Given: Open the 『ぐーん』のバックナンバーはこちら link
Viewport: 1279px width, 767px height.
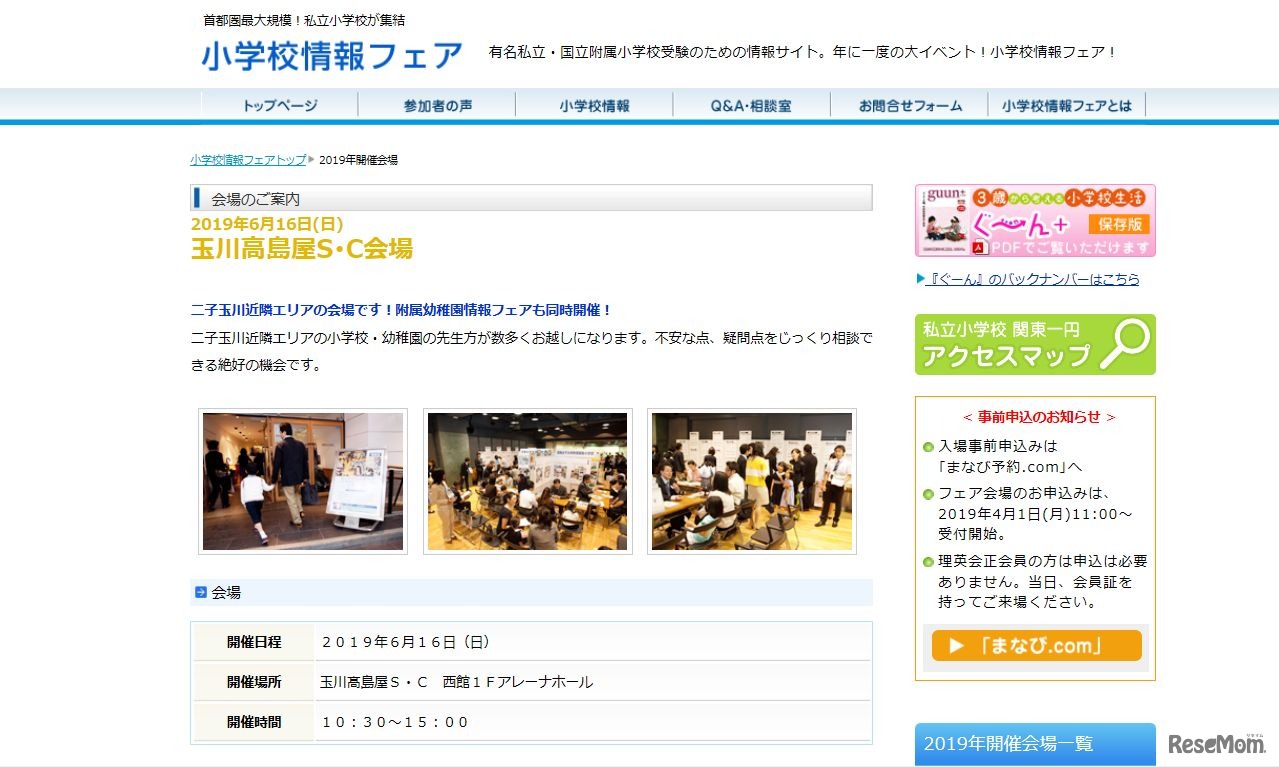Looking at the screenshot, I should tap(1034, 279).
